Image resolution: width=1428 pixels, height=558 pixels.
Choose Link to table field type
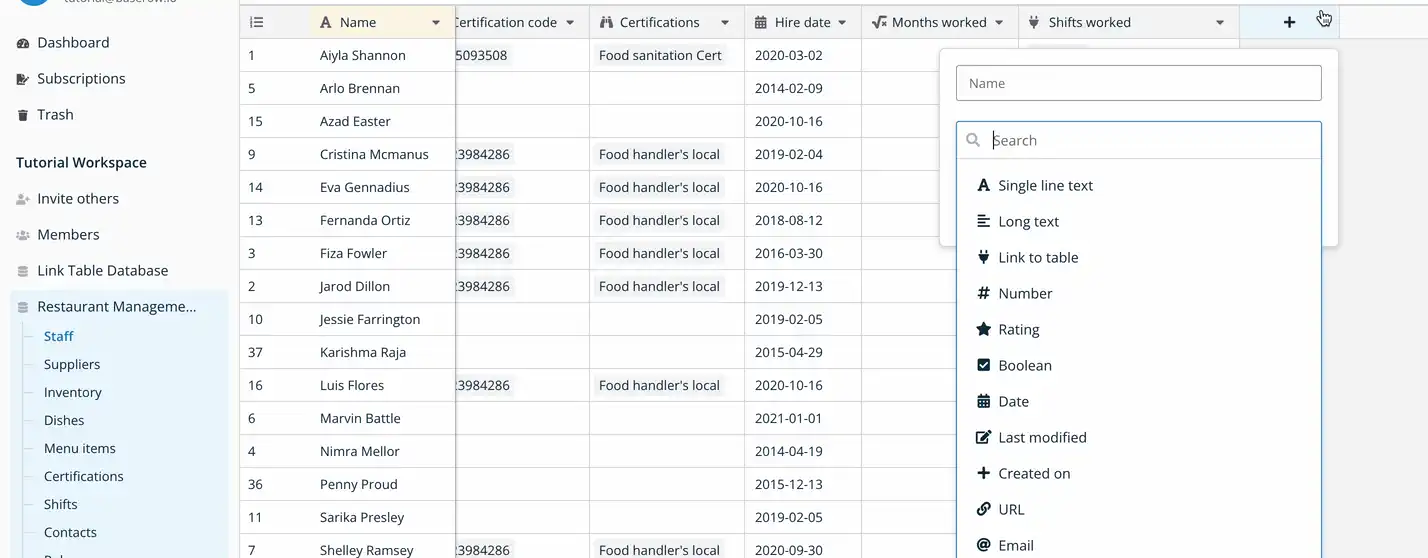[1139, 258]
